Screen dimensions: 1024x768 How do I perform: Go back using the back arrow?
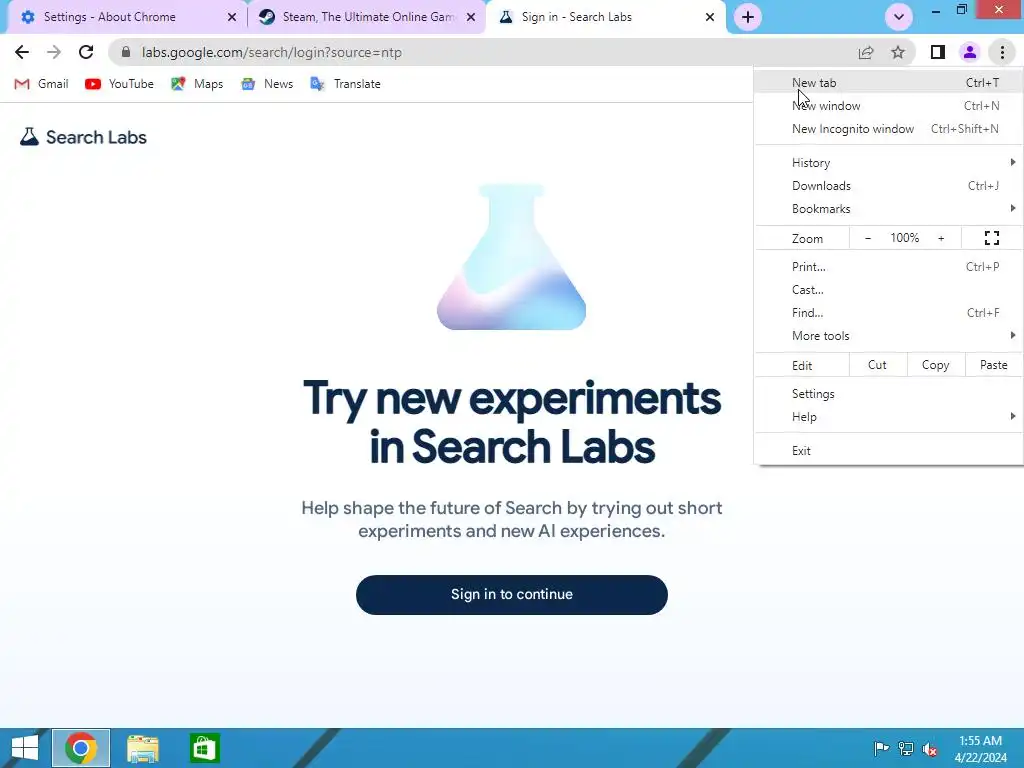[22, 52]
